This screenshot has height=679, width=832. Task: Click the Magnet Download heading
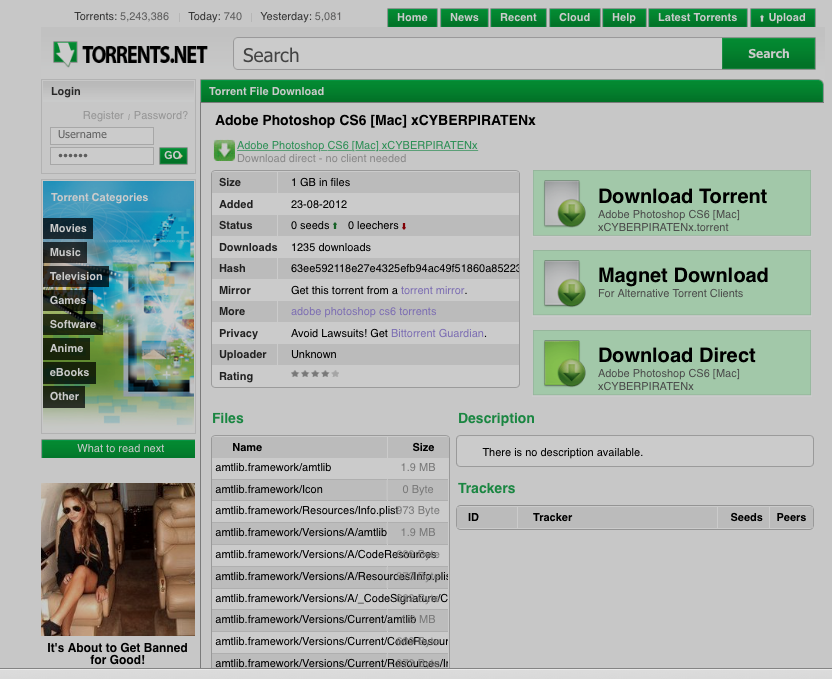(683, 275)
